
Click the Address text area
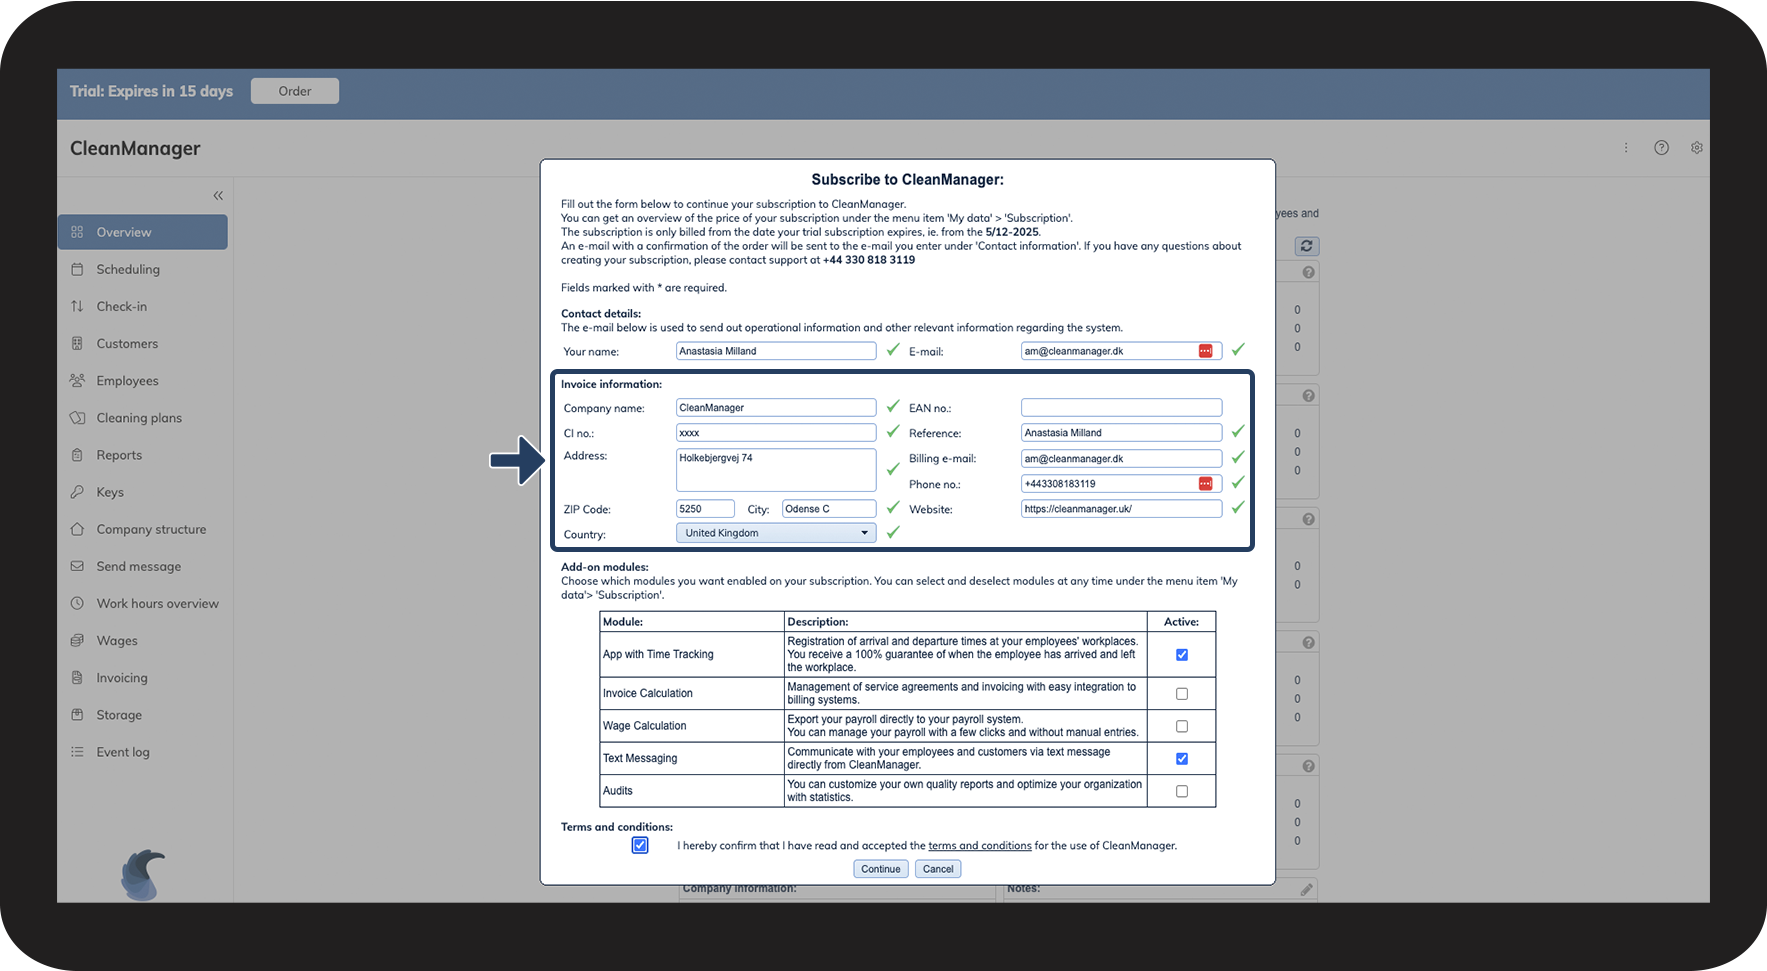(x=776, y=470)
